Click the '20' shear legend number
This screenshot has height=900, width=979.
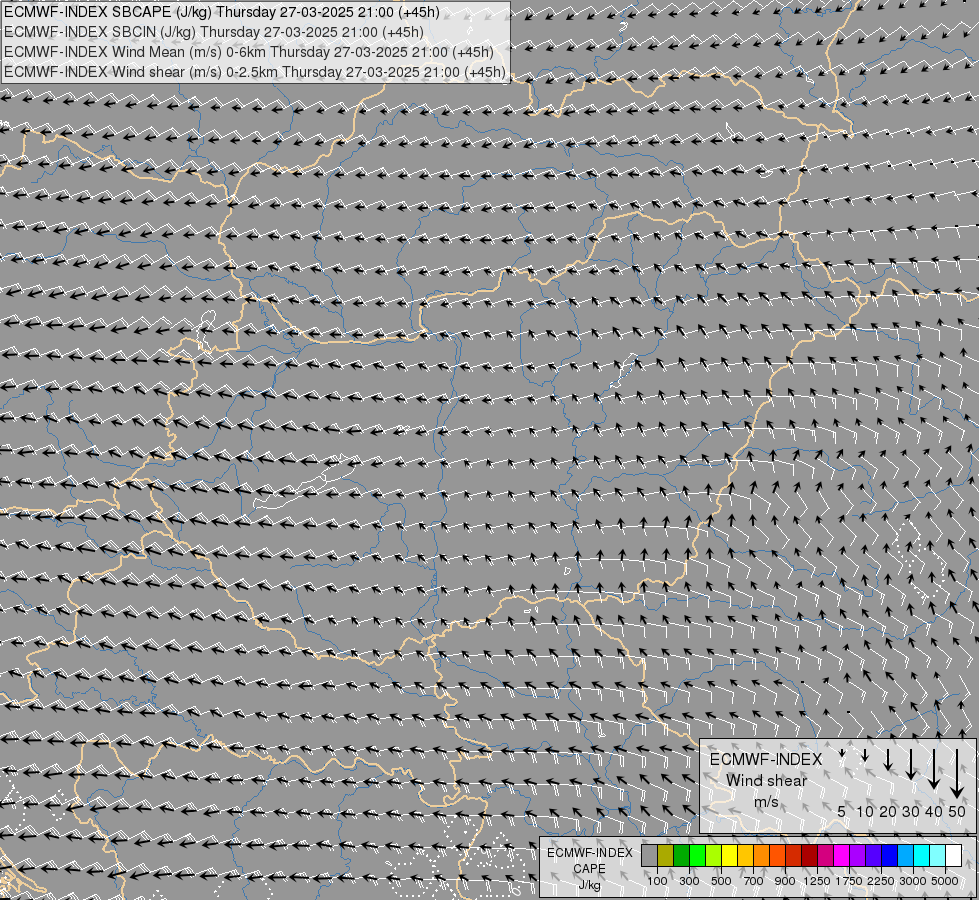click(x=888, y=812)
